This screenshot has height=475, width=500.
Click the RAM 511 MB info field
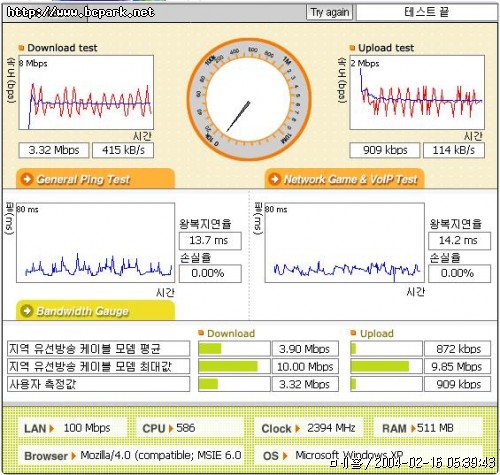(x=428, y=428)
